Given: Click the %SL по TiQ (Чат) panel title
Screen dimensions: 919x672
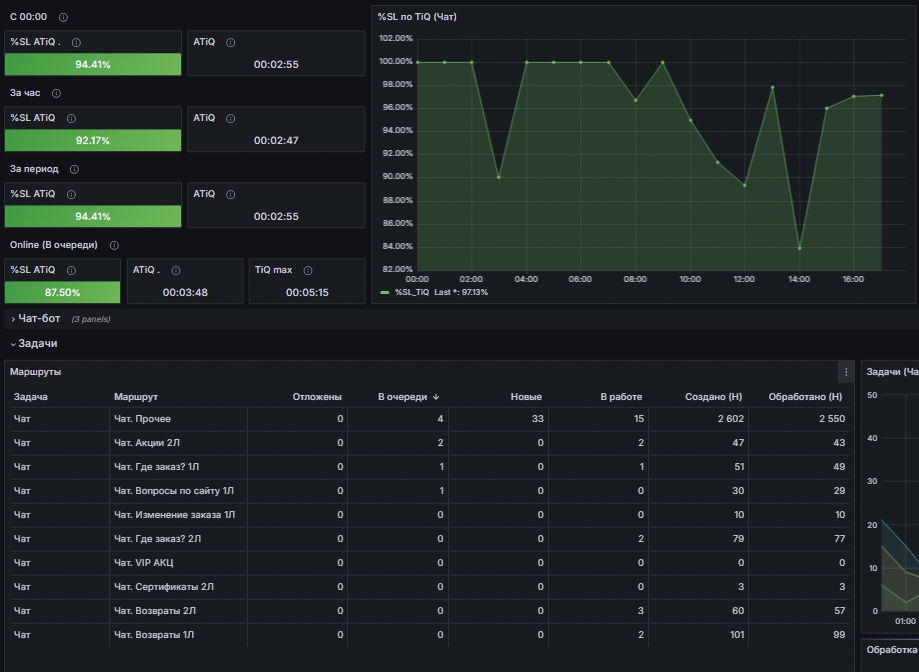Looking at the screenshot, I should pyautogui.click(x=417, y=17).
